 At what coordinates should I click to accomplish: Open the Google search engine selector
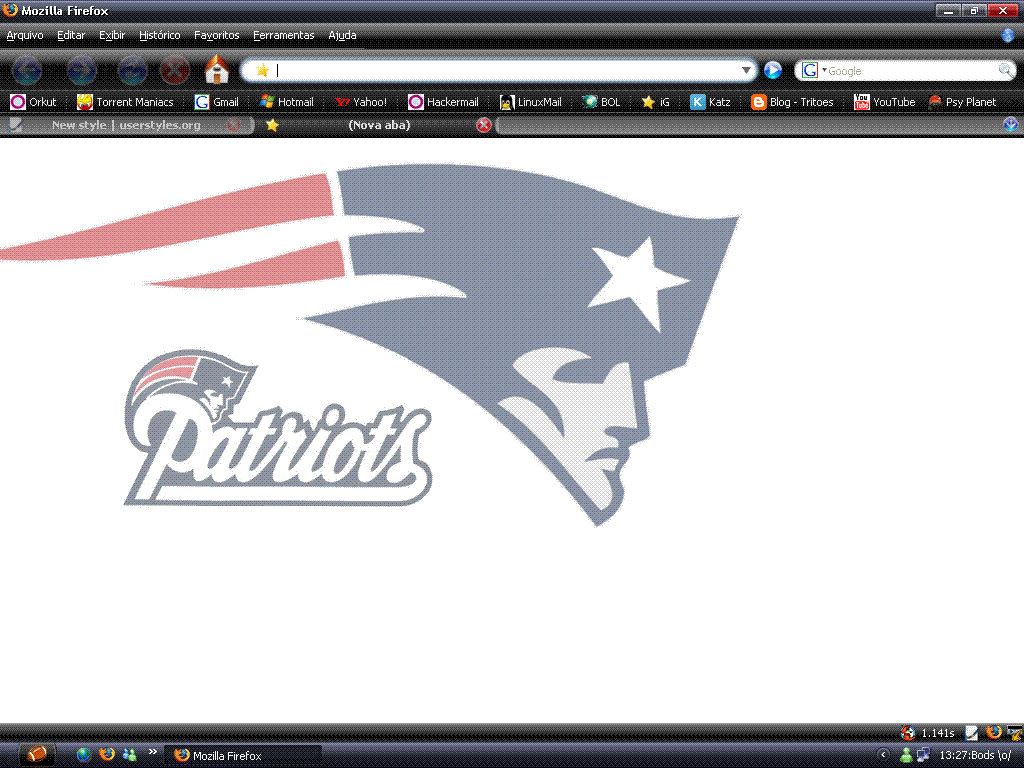pyautogui.click(x=814, y=70)
